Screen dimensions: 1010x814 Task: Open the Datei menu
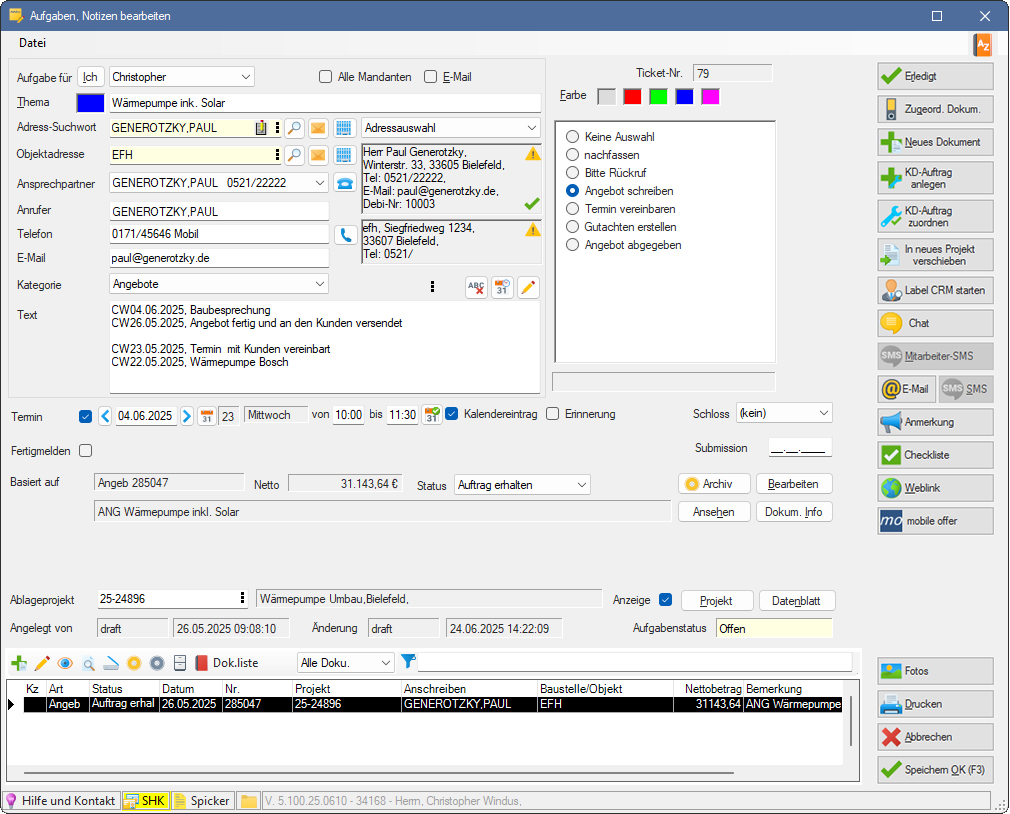coord(33,43)
